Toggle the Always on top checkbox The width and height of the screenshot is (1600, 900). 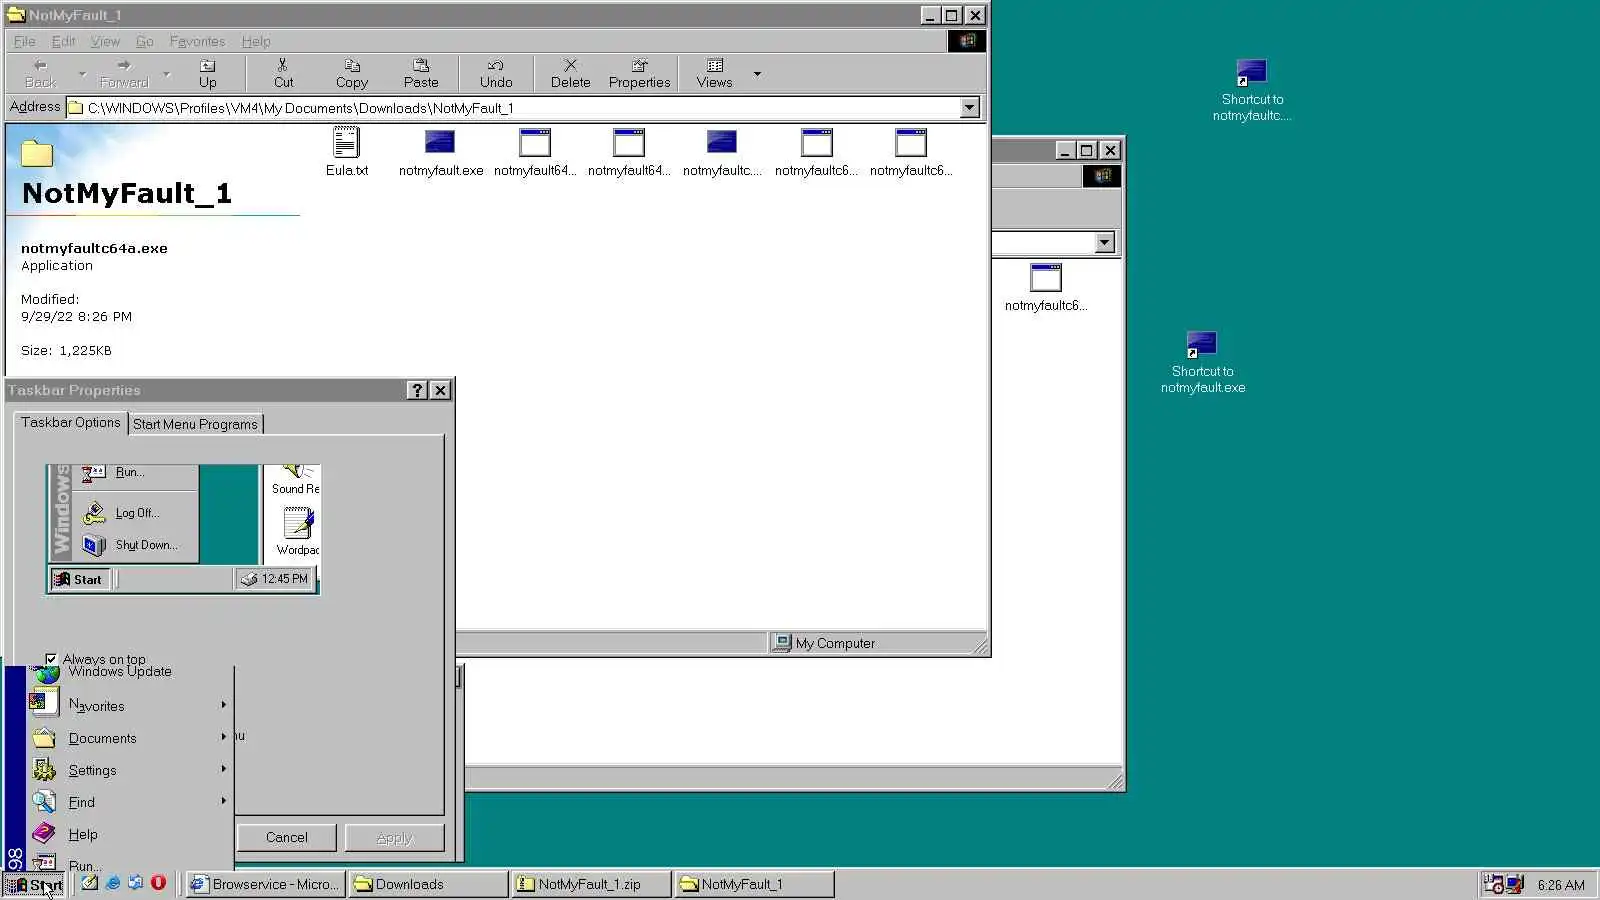point(51,659)
